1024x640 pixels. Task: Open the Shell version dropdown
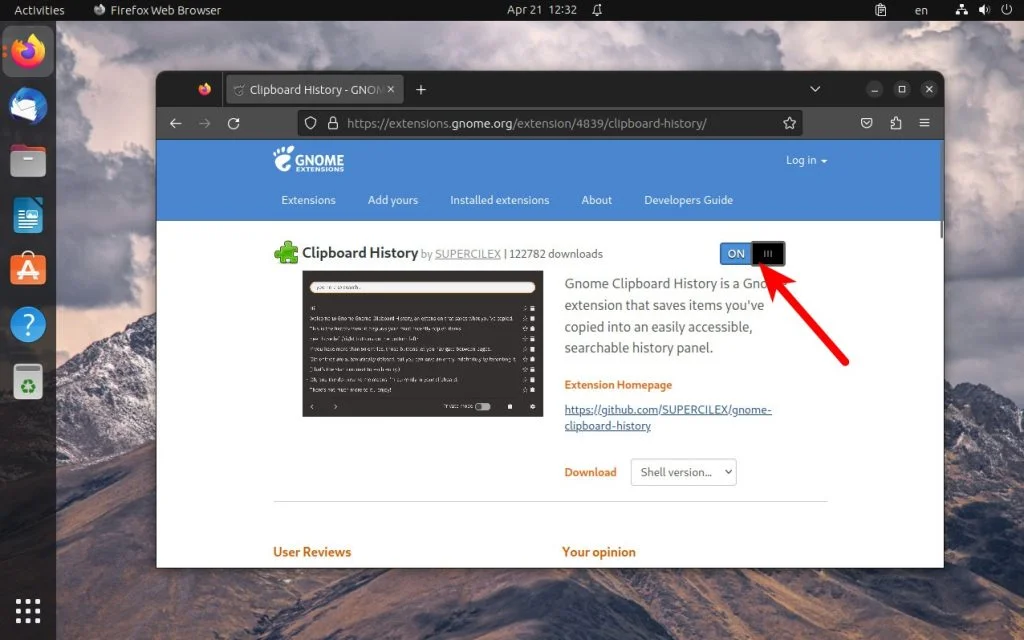(683, 472)
